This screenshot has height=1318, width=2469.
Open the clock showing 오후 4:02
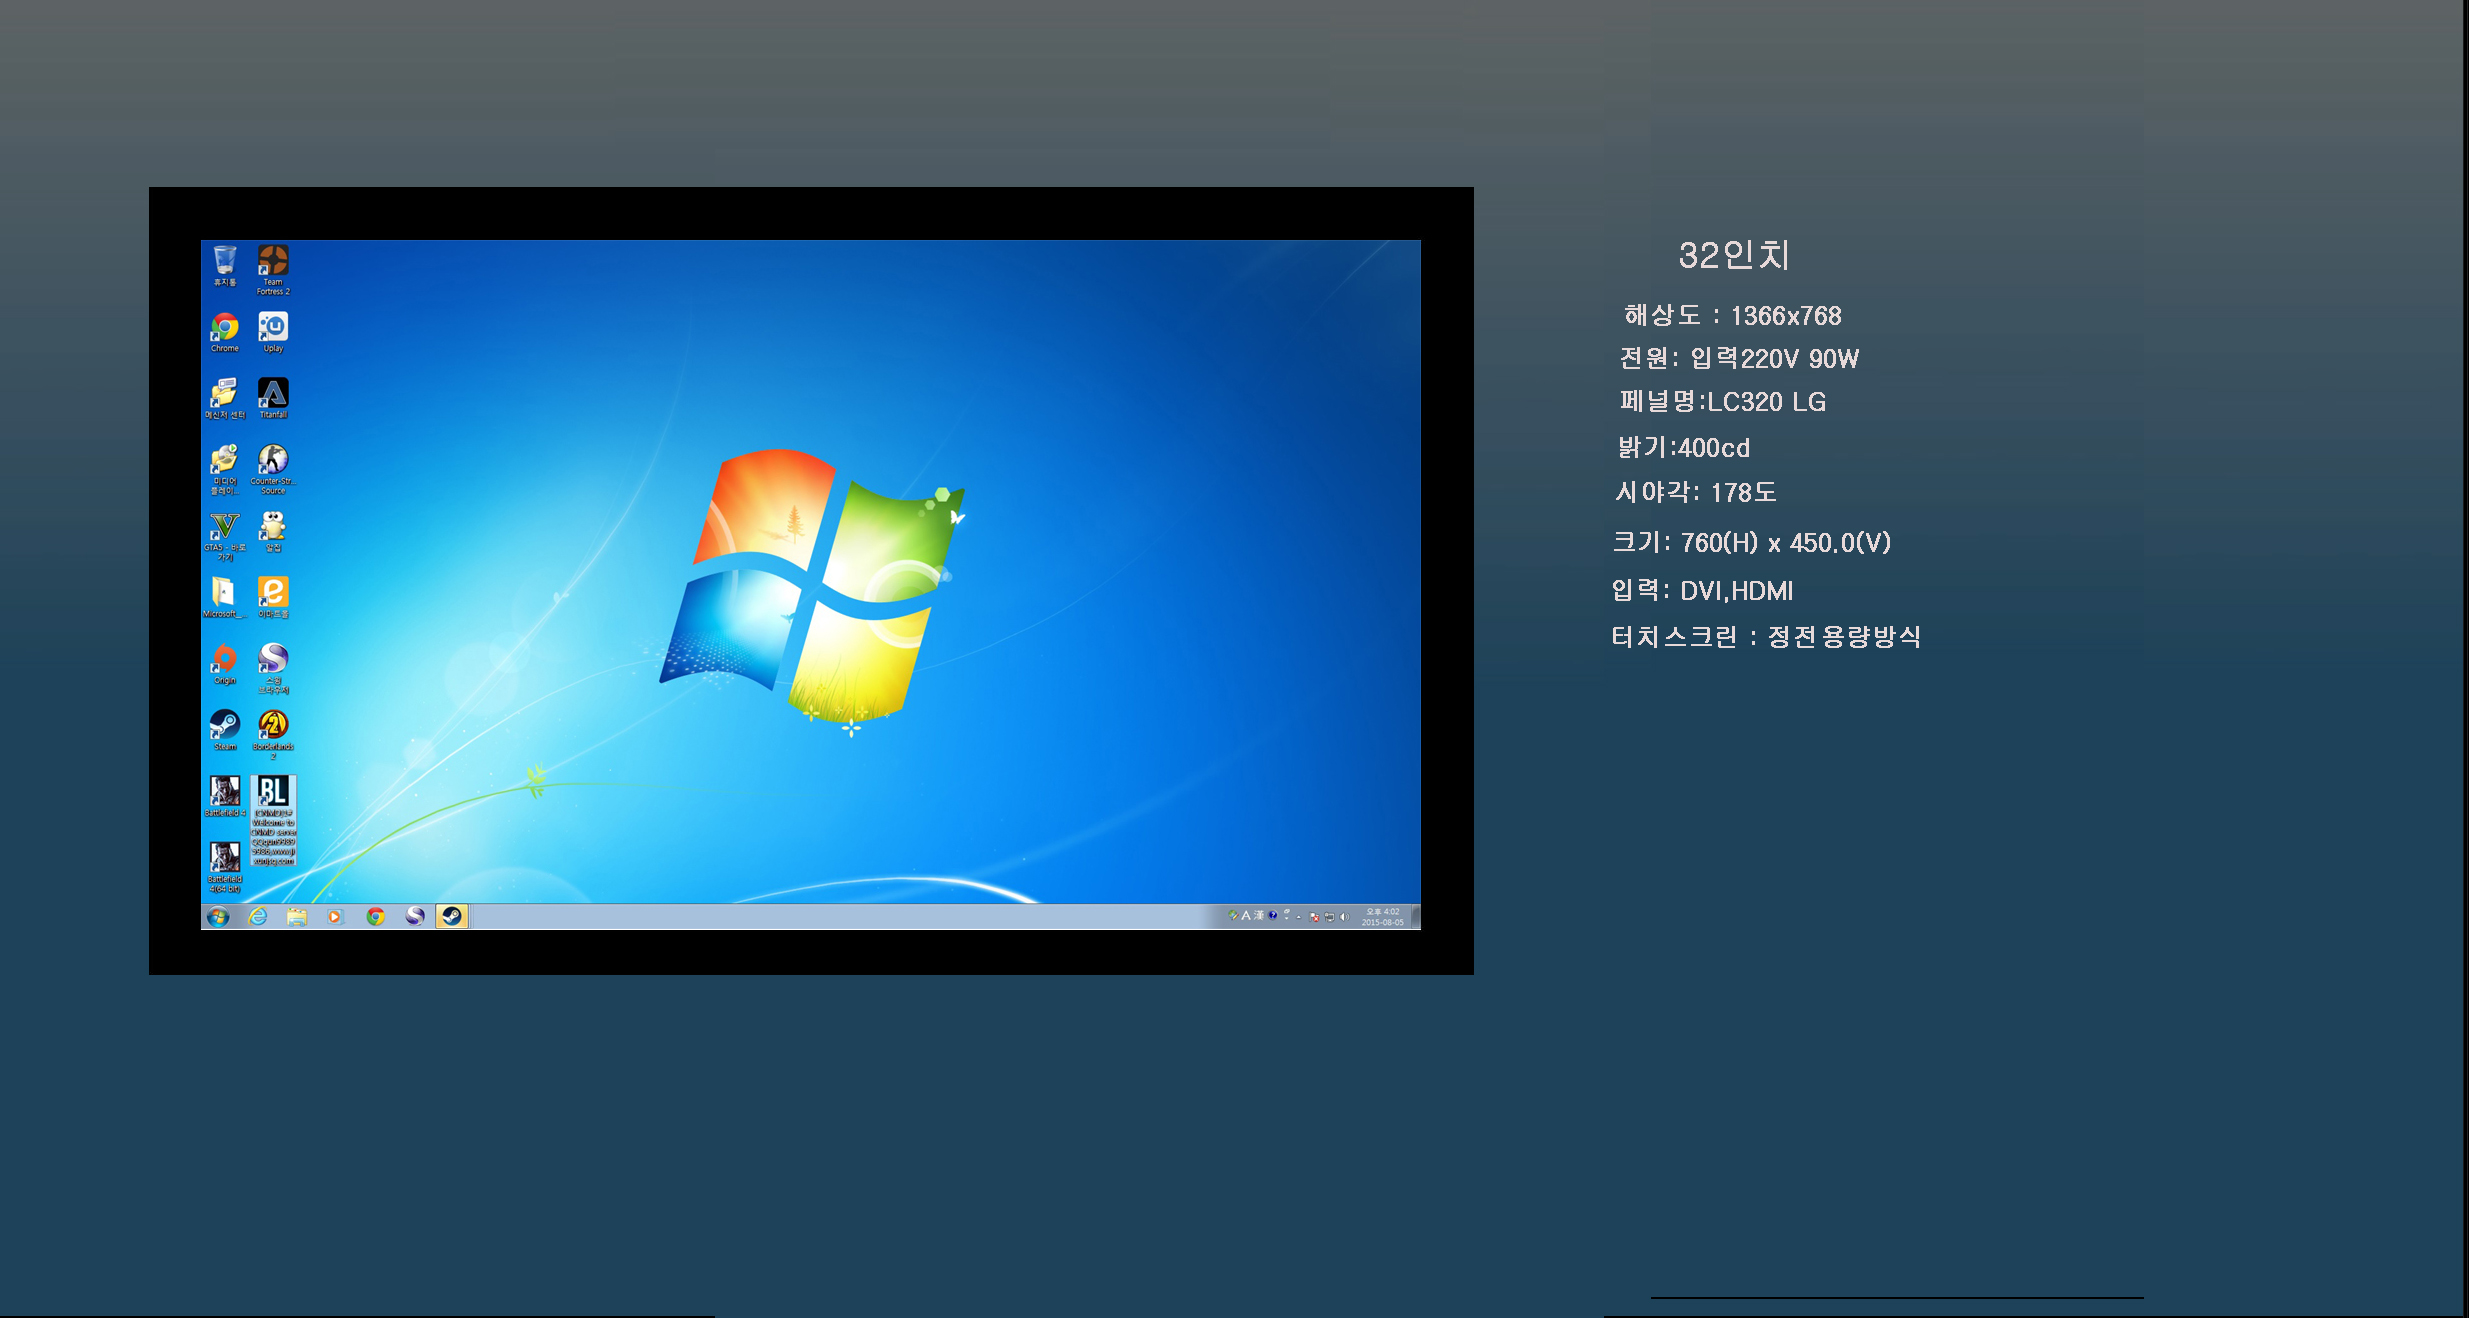click(1383, 917)
